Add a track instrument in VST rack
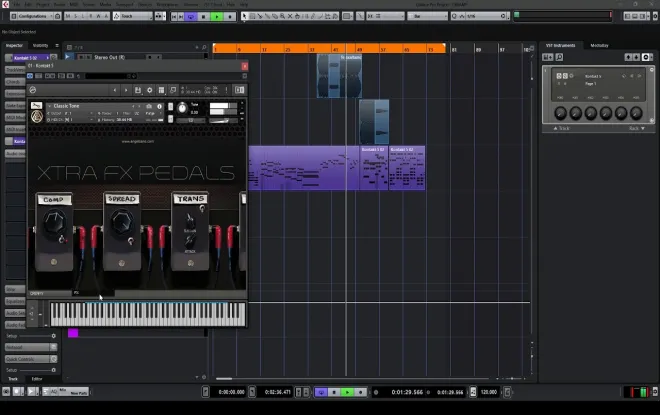Viewport: 660px width, 415px height. [x=548, y=57]
